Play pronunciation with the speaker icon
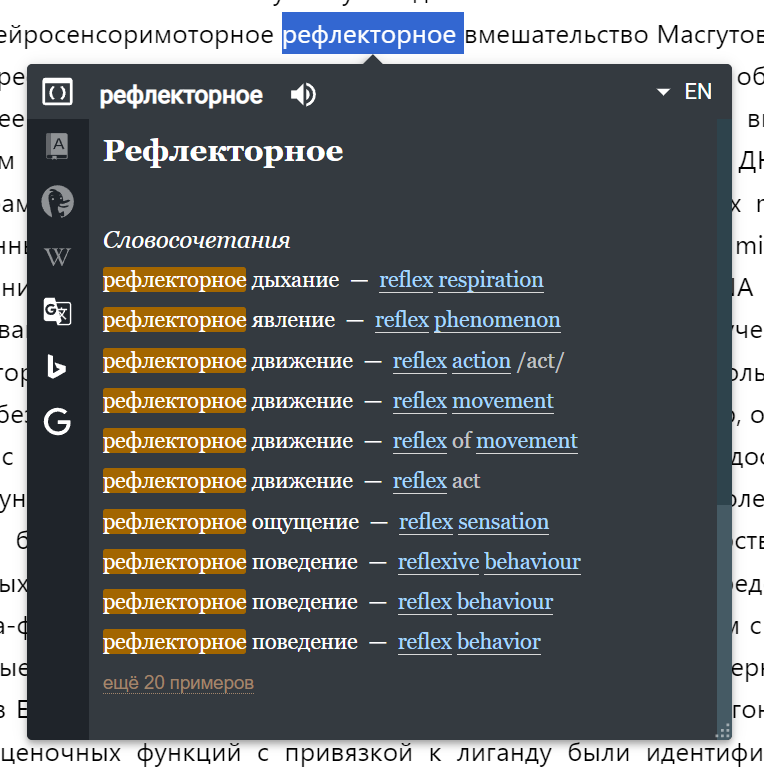 [x=303, y=95]
